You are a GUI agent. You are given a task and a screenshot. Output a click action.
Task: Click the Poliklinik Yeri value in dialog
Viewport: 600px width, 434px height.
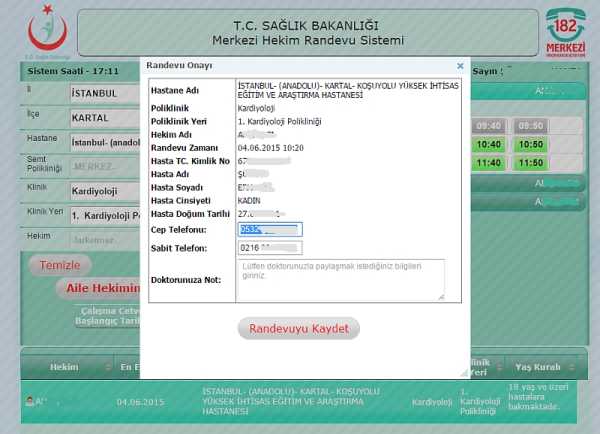[279, 122]
